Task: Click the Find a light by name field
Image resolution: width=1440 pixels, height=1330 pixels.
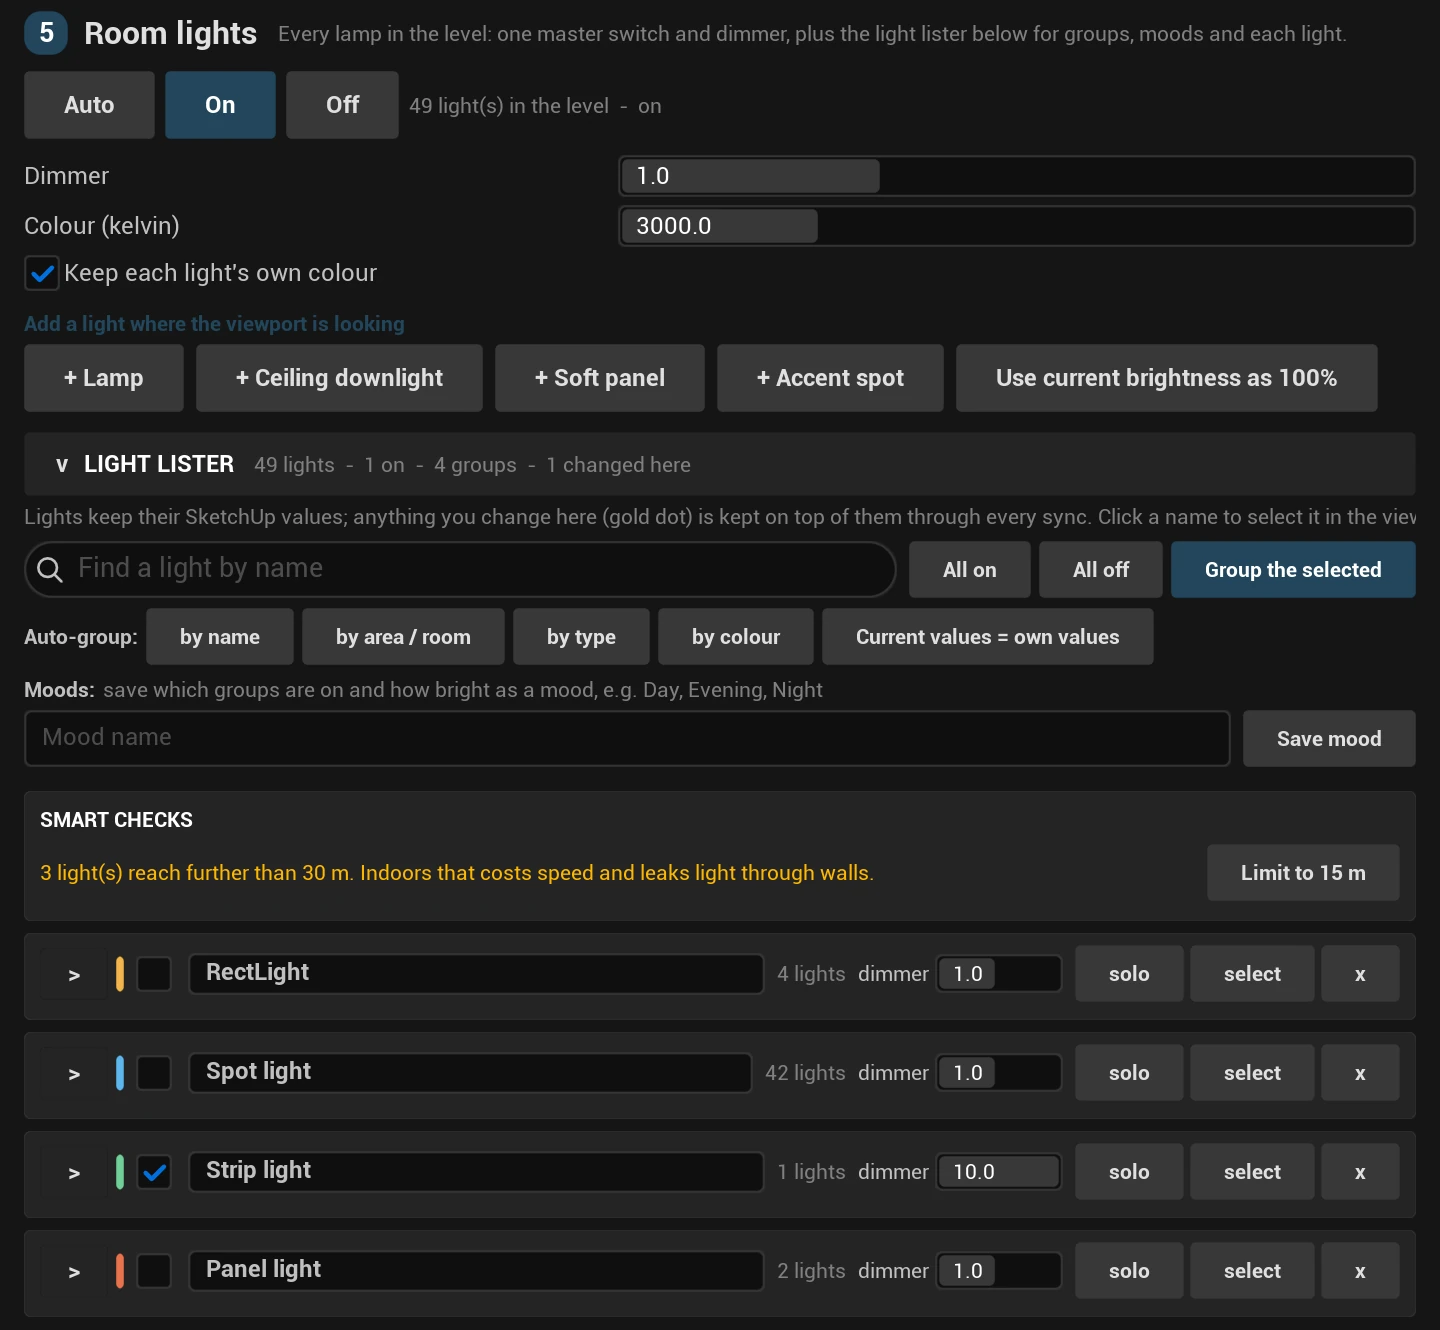Action: [460, 569]
